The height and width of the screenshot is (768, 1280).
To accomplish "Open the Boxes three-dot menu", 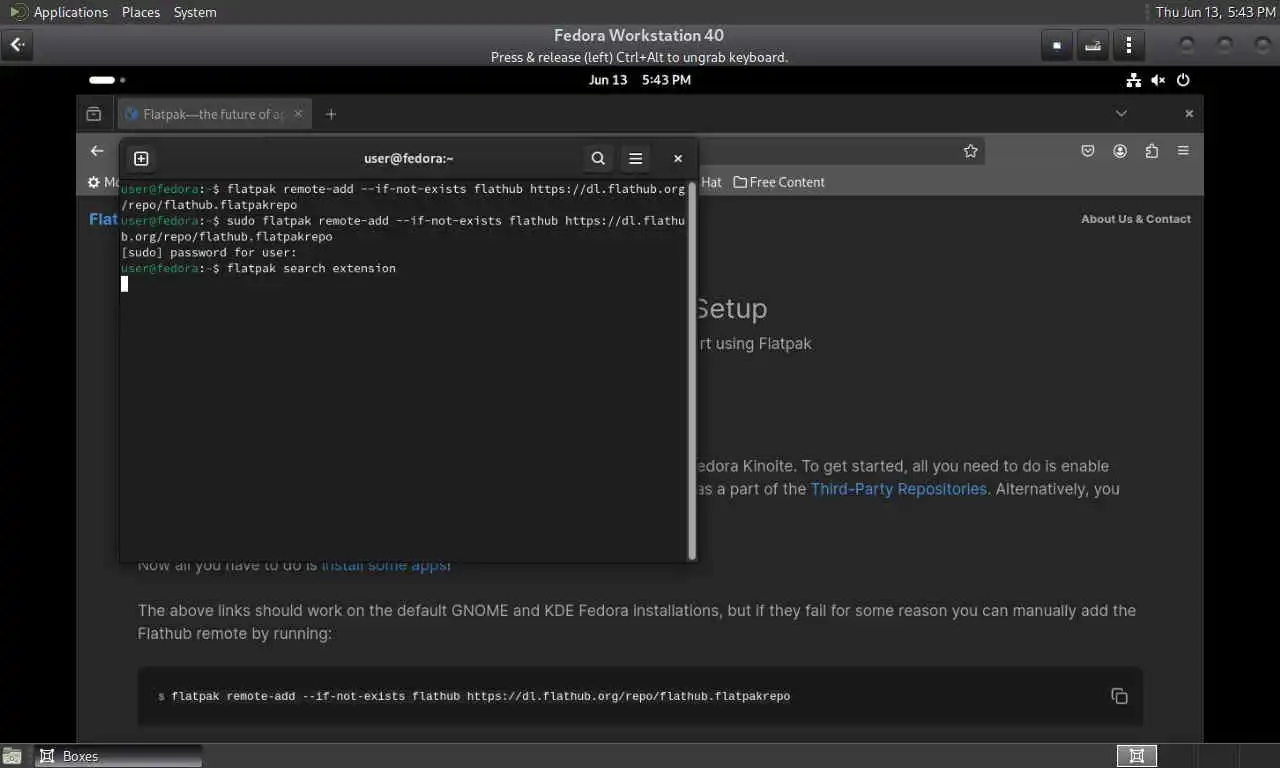I will pos(1129,45).
